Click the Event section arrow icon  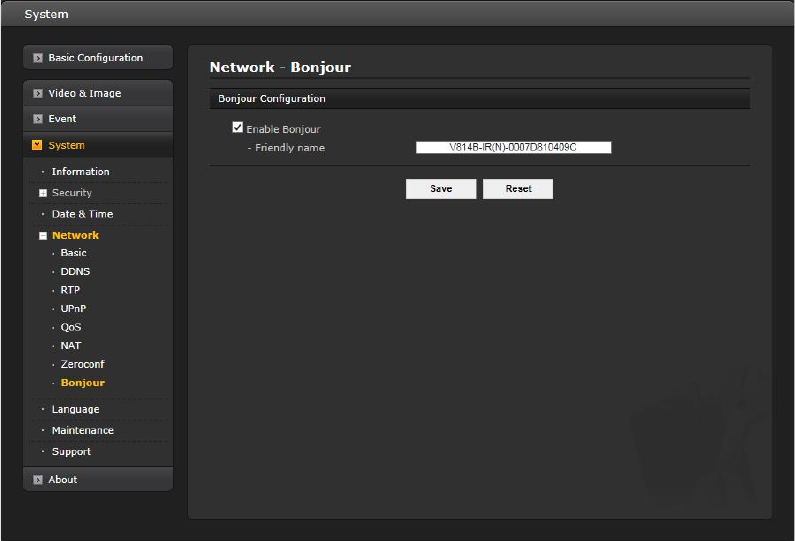tap(38, 119)
